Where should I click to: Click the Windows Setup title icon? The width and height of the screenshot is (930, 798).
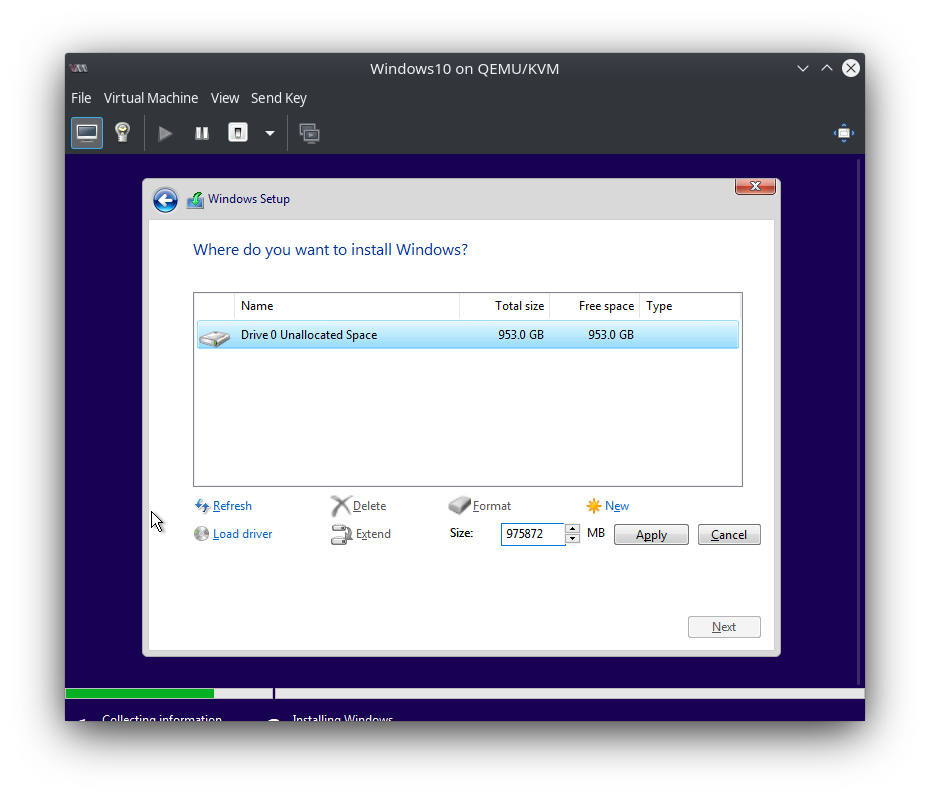pos(195,200)
